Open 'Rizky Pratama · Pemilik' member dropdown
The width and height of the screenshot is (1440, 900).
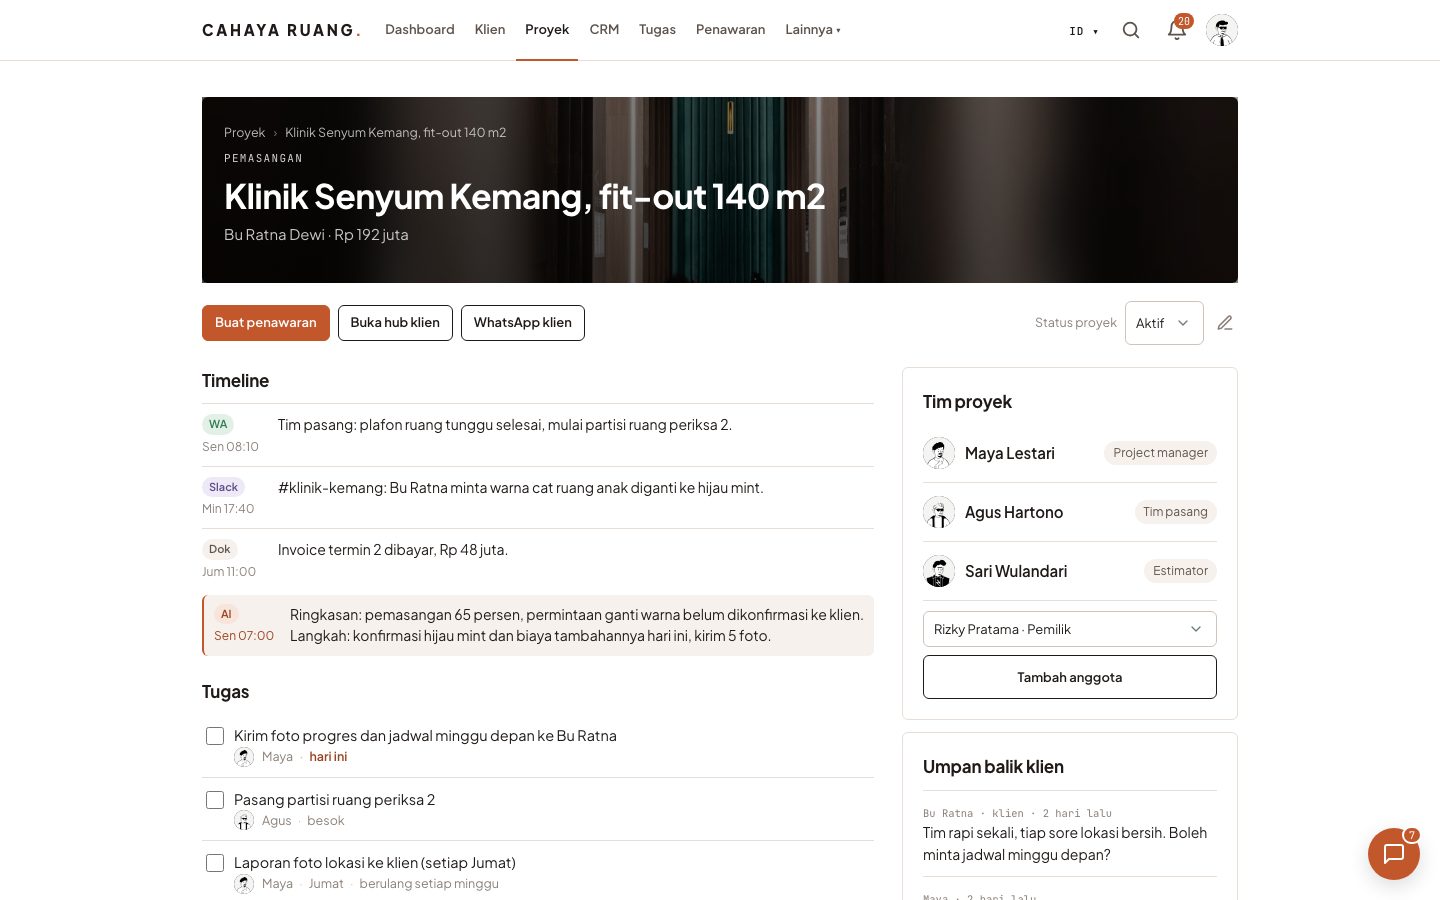(1070, 629)
